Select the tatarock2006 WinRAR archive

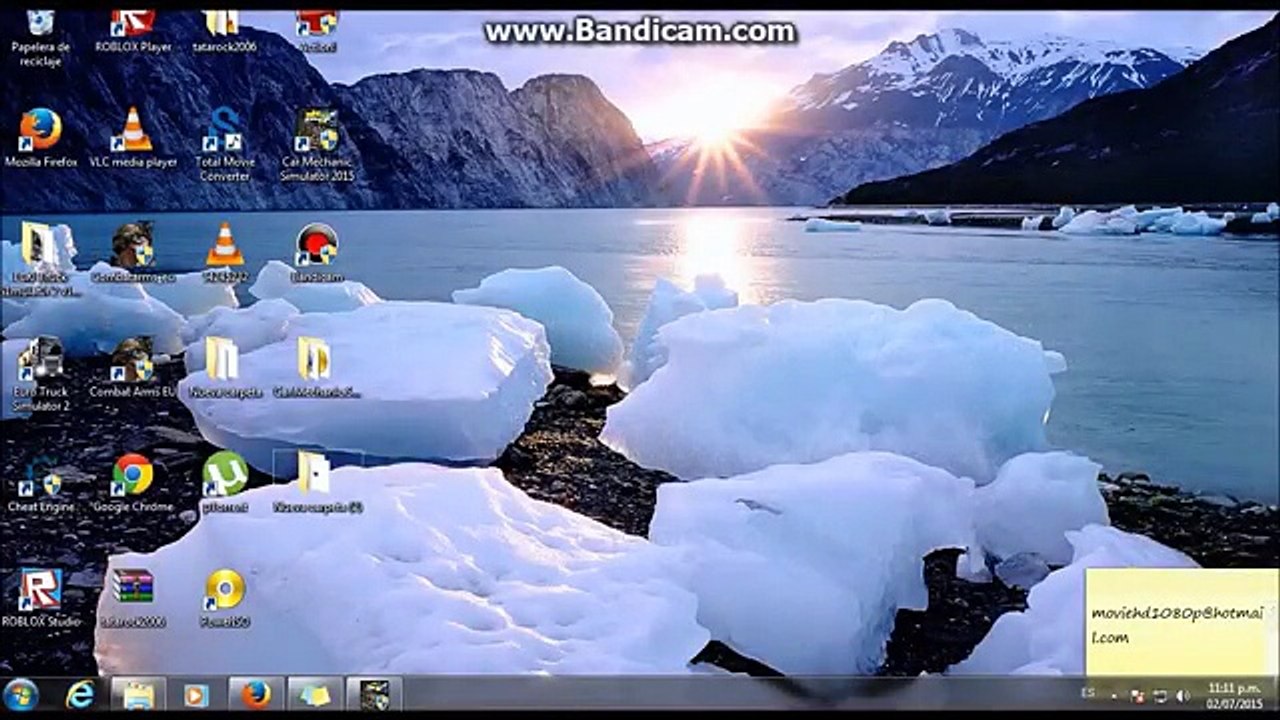[x=133, y=598]
